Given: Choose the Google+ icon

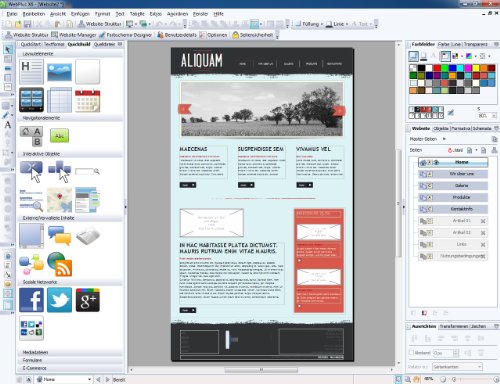Looking at the screenshot, I should coord(88,300).
